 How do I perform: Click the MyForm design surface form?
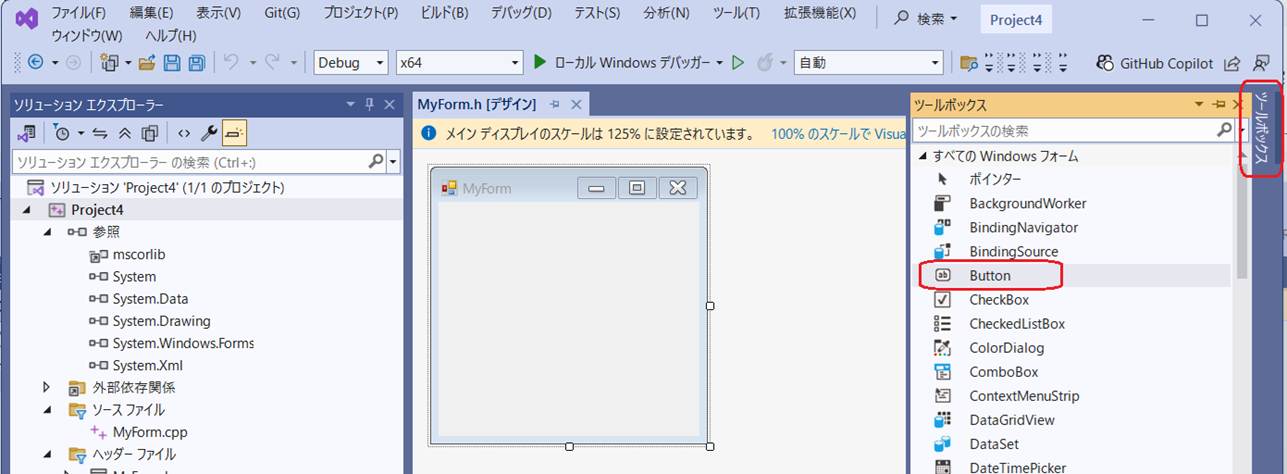coord(569,305)
